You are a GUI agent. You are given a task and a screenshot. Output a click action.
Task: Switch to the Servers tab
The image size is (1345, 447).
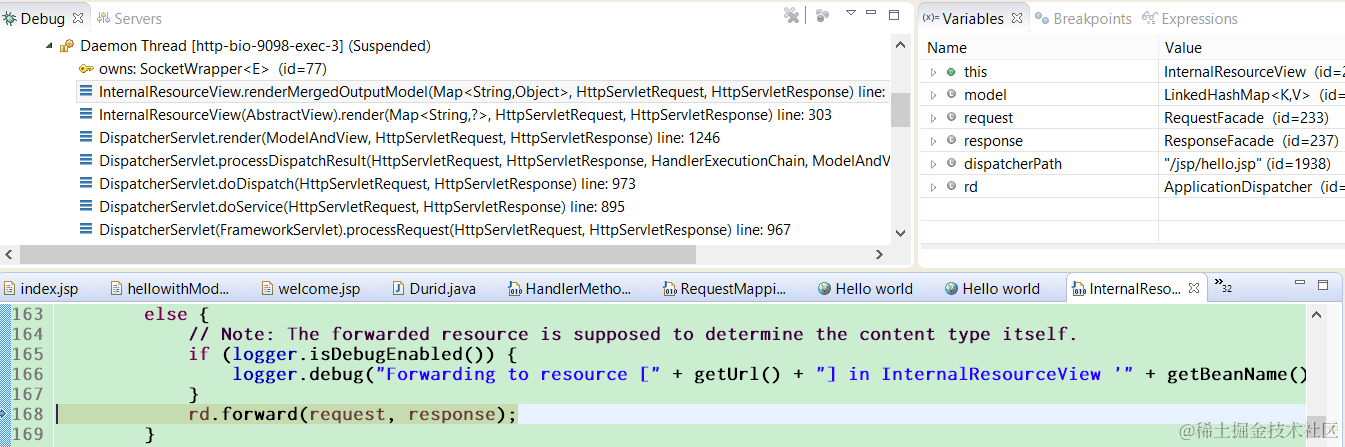tap(129, 18)
